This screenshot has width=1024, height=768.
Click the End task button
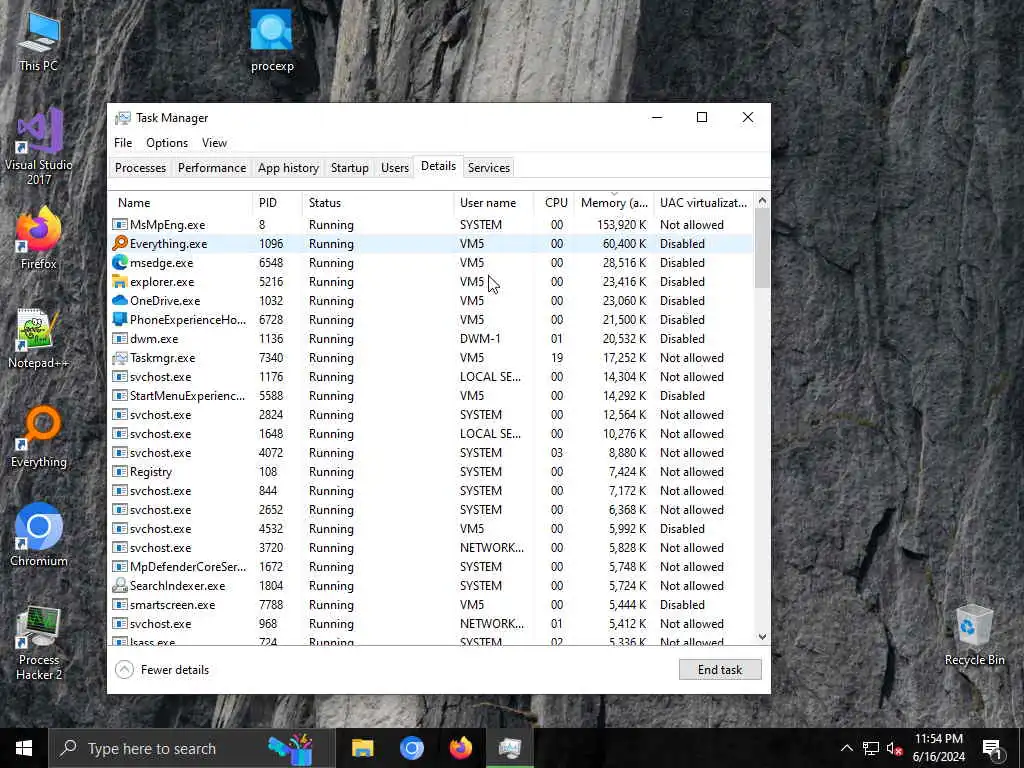click(x=720, y=669)
